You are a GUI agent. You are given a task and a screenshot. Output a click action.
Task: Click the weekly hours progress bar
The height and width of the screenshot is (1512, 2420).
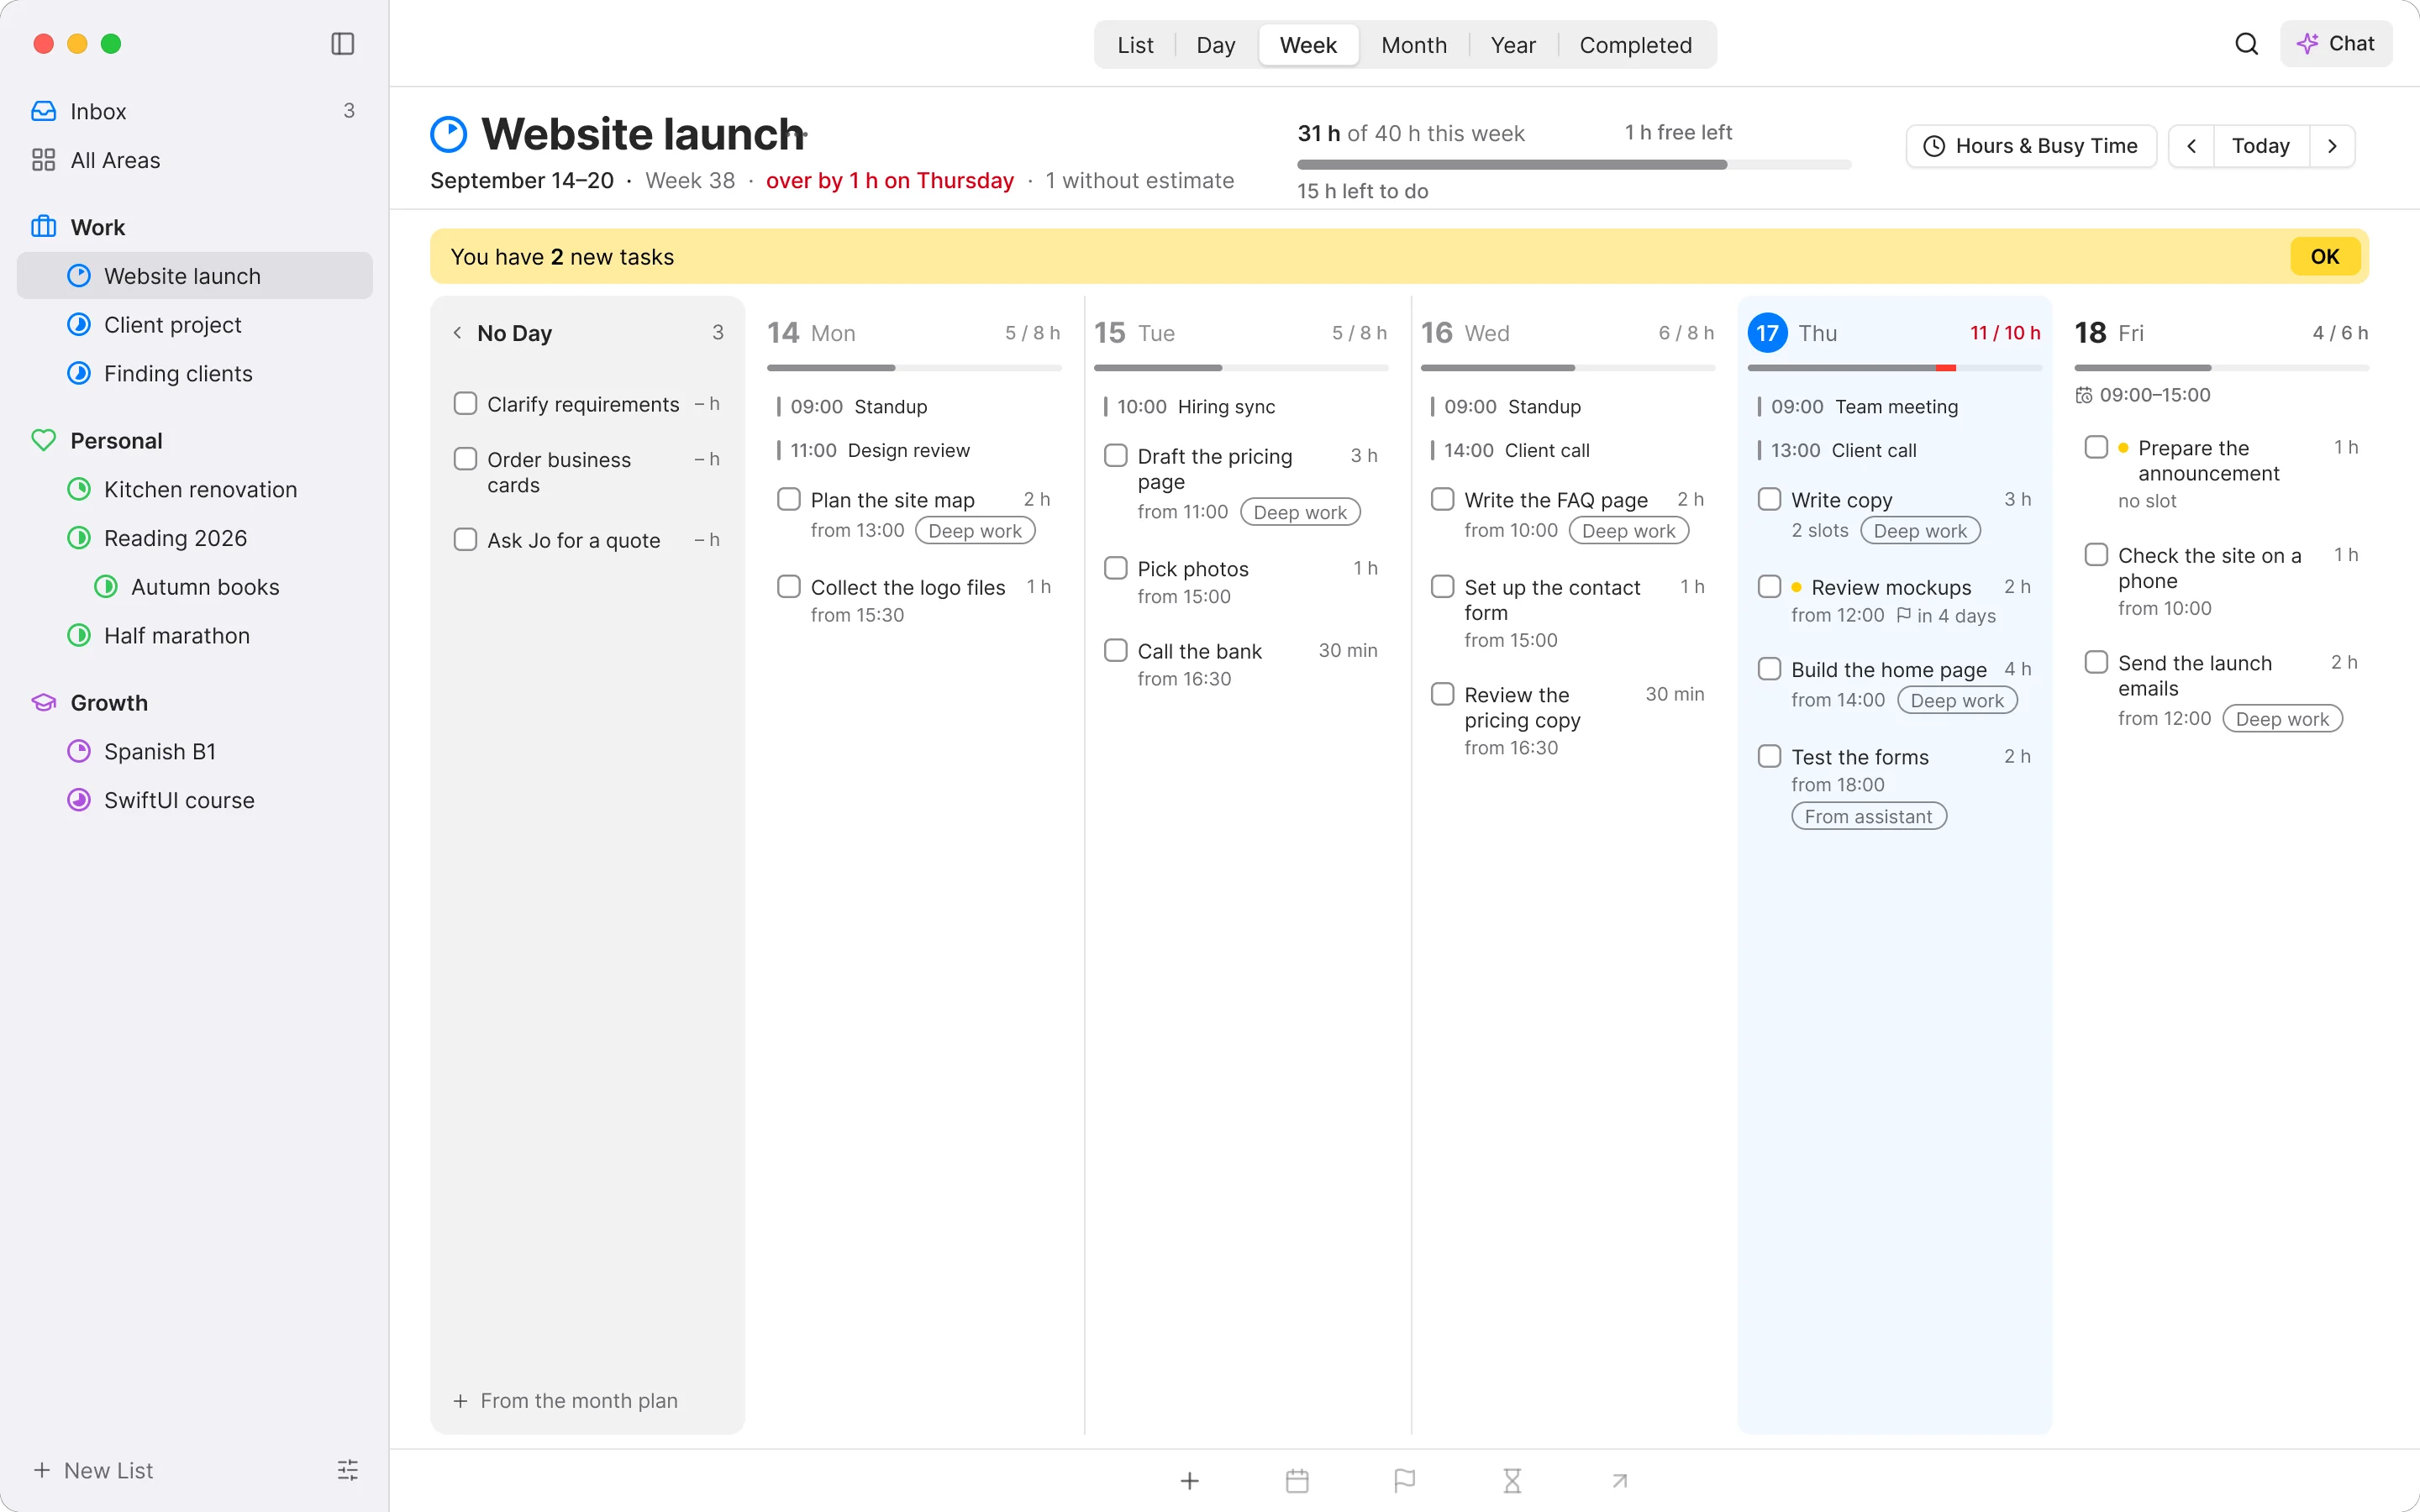tap(1574, 164)
